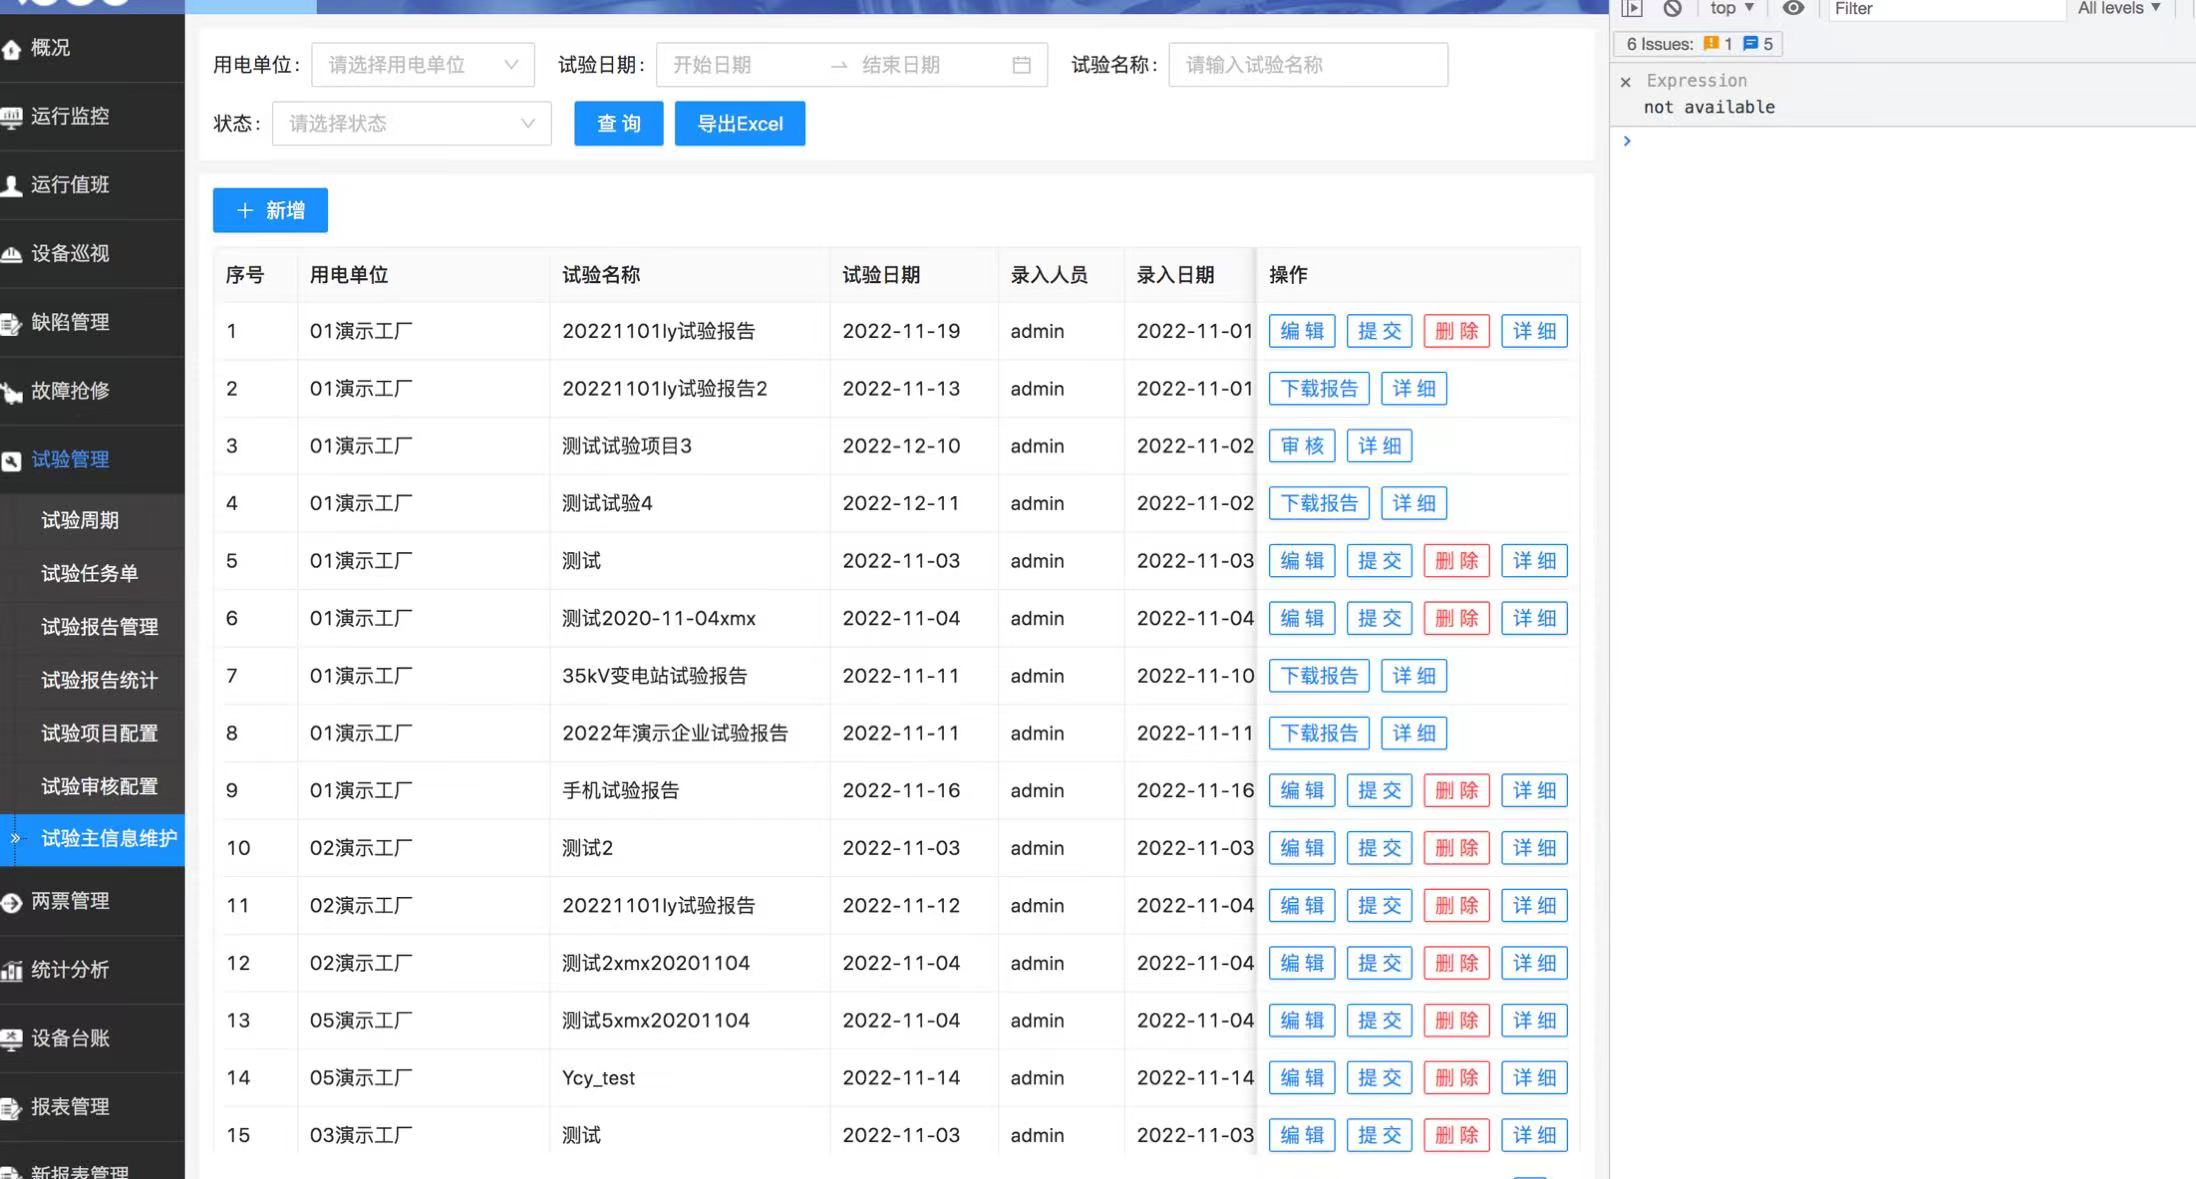The height and width of the screenshot is (1179, 2196).
Task: Click 详细 for row 8 2022年演示企业试验报告
Action: pos(1414,733)
